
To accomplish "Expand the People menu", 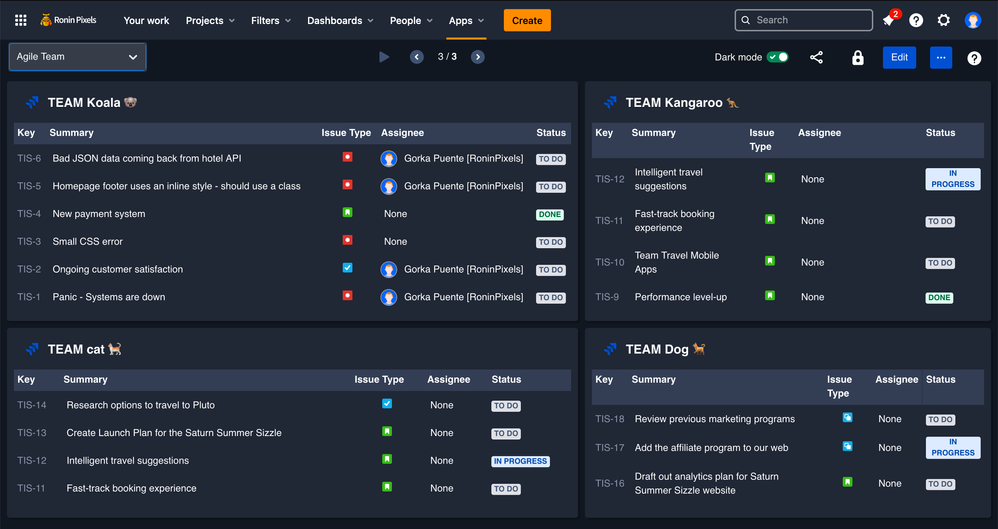I will click(x=411, y=20).
